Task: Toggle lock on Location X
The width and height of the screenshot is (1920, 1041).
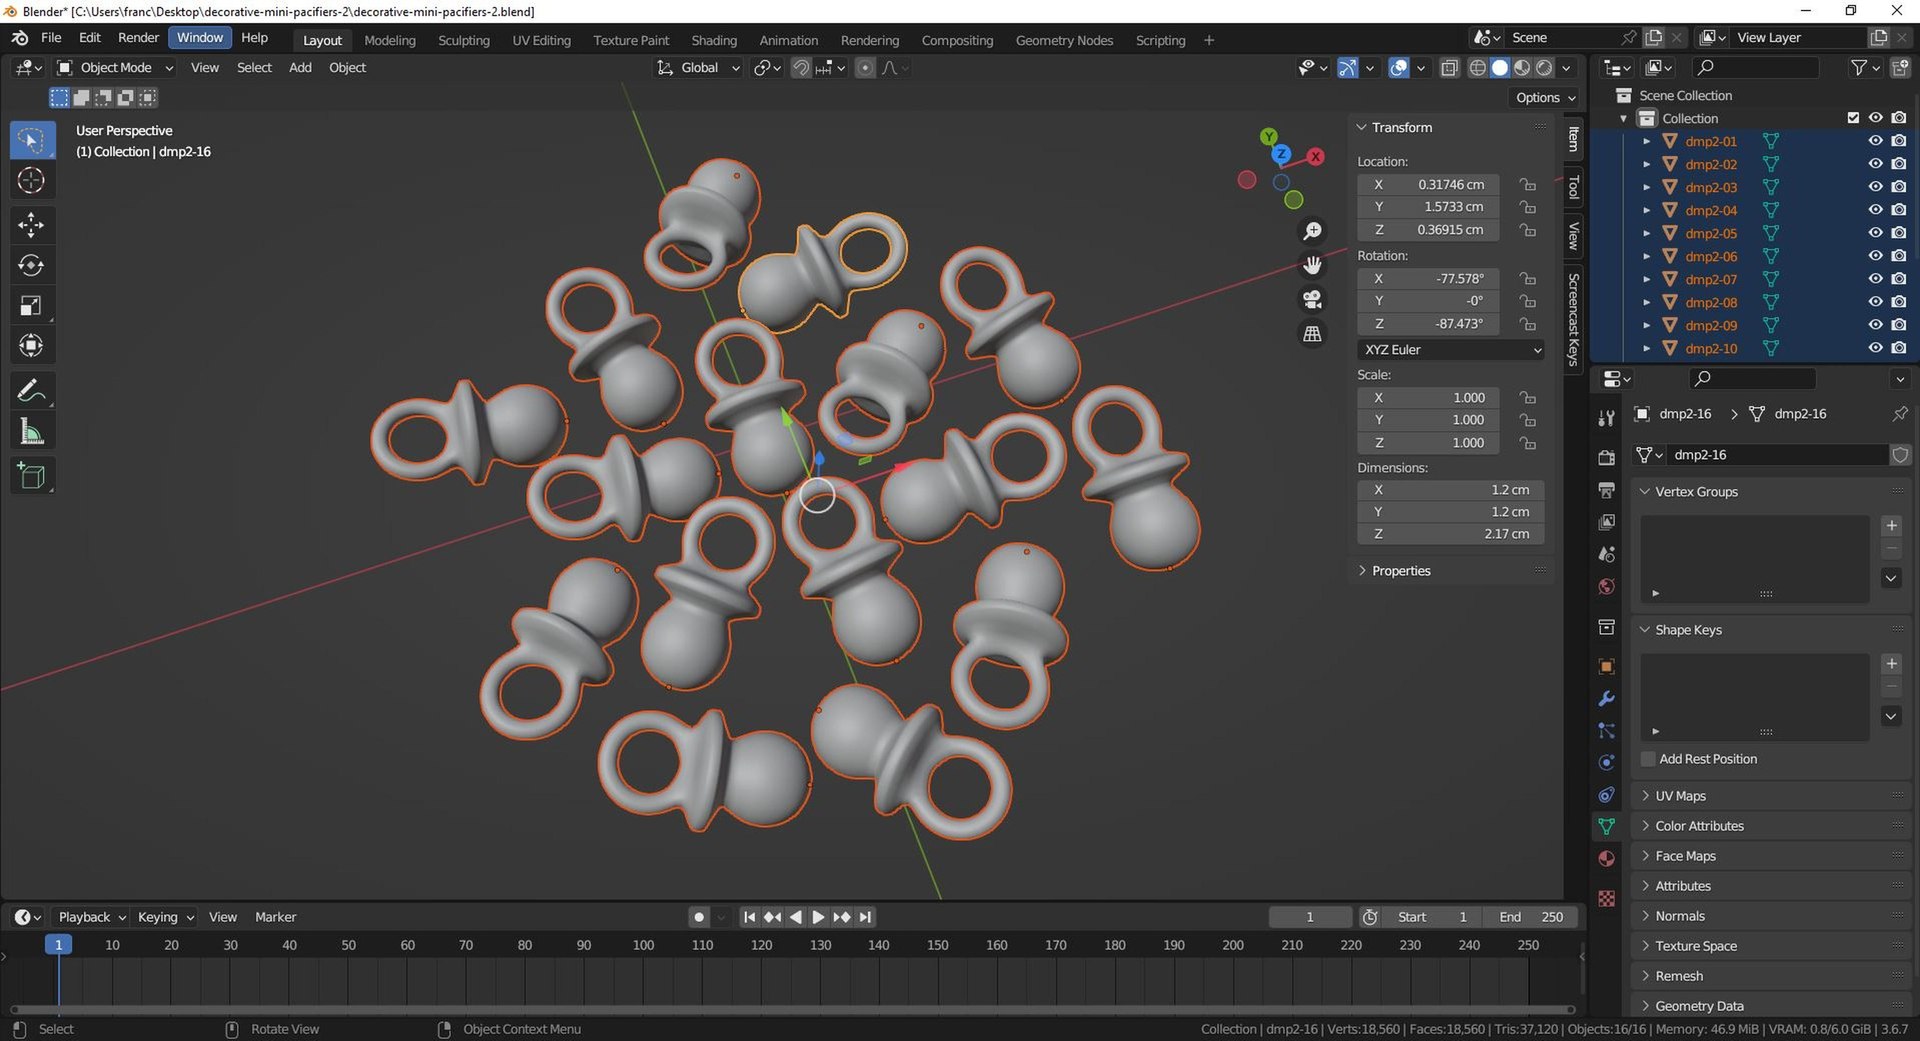Action: coord(1527,184)
